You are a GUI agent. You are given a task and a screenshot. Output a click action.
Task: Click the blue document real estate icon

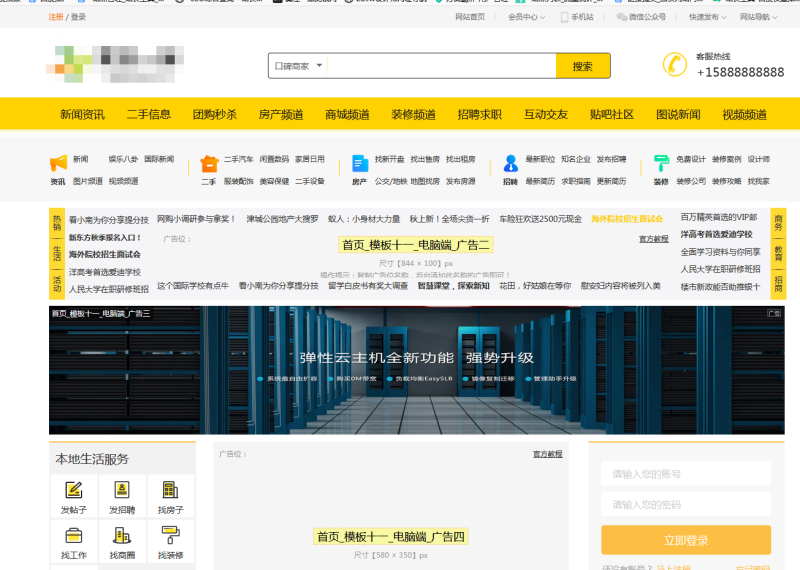(x=360, y=163)
